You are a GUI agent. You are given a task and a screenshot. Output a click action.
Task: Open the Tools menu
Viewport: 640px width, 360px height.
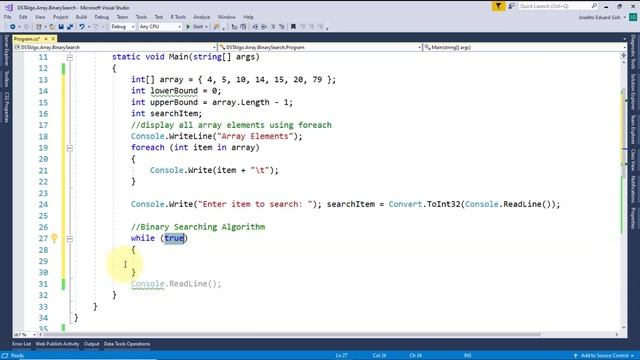pos(141,17)
